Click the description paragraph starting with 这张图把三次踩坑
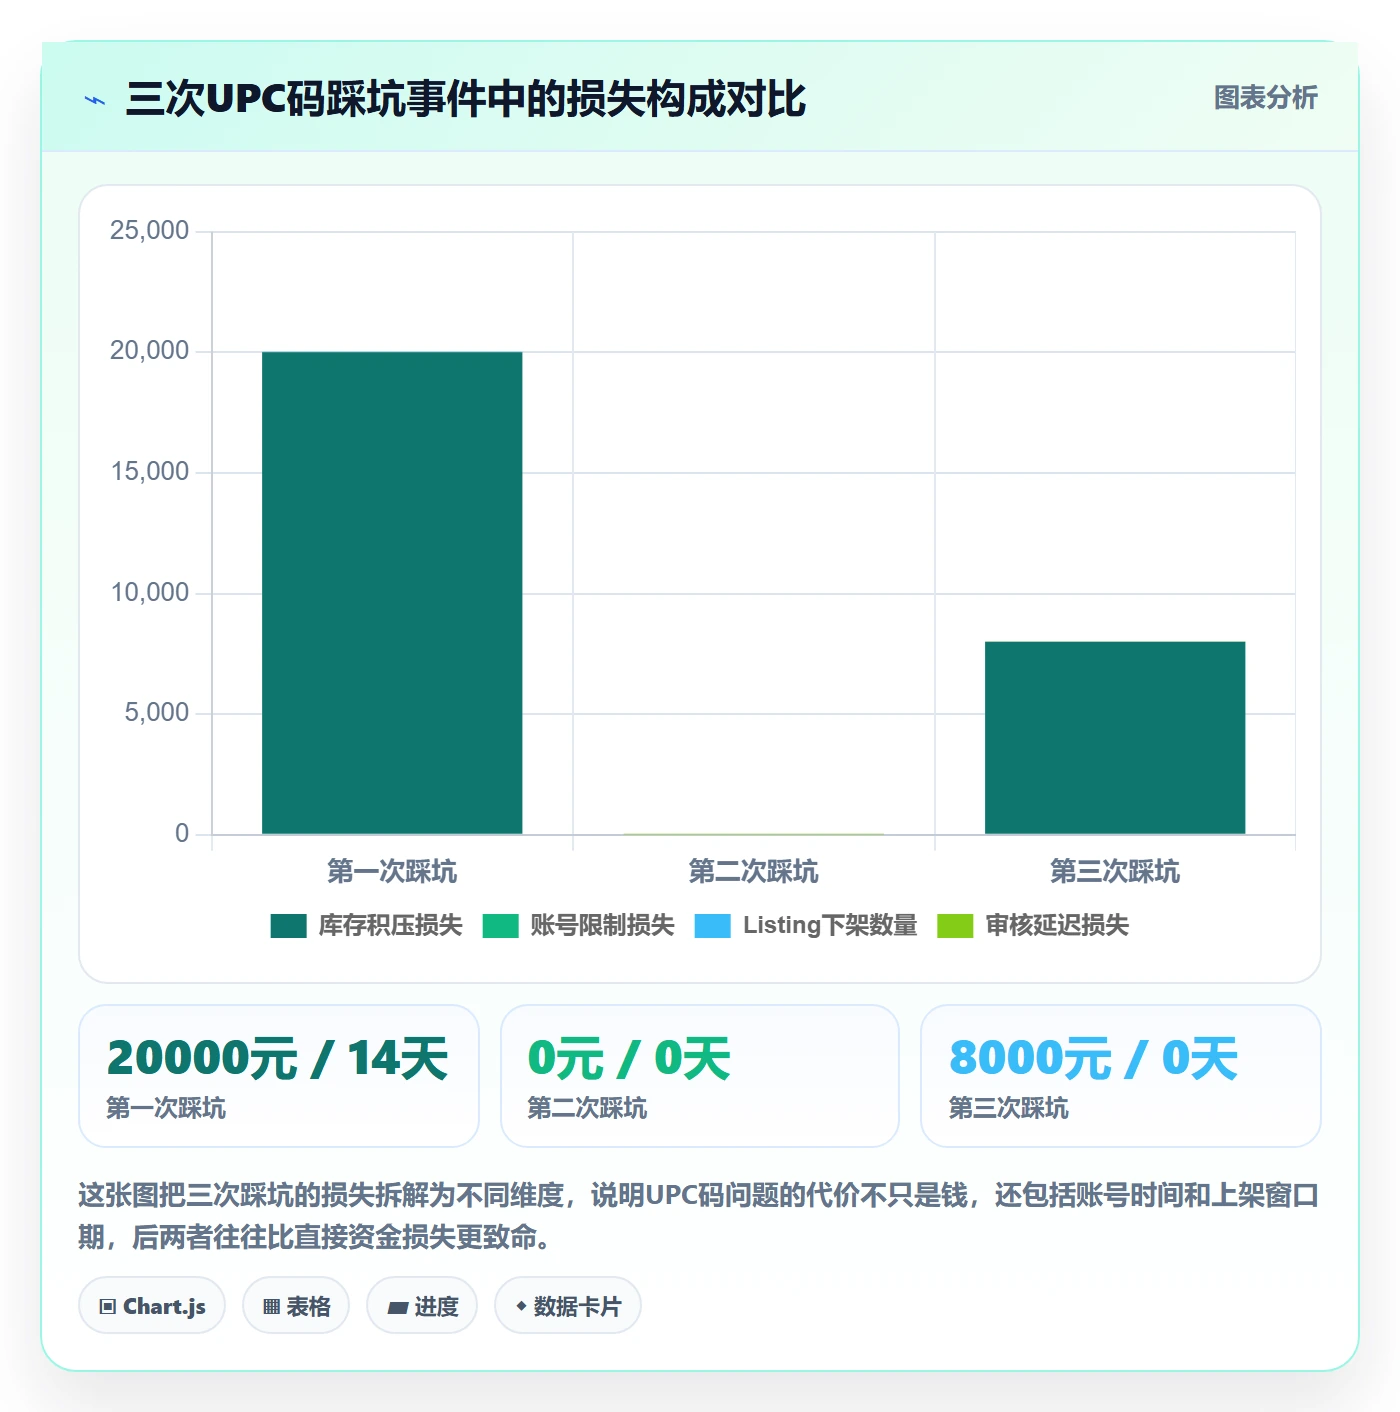The image size is (1400, 1412). [x=699, y=1216]
